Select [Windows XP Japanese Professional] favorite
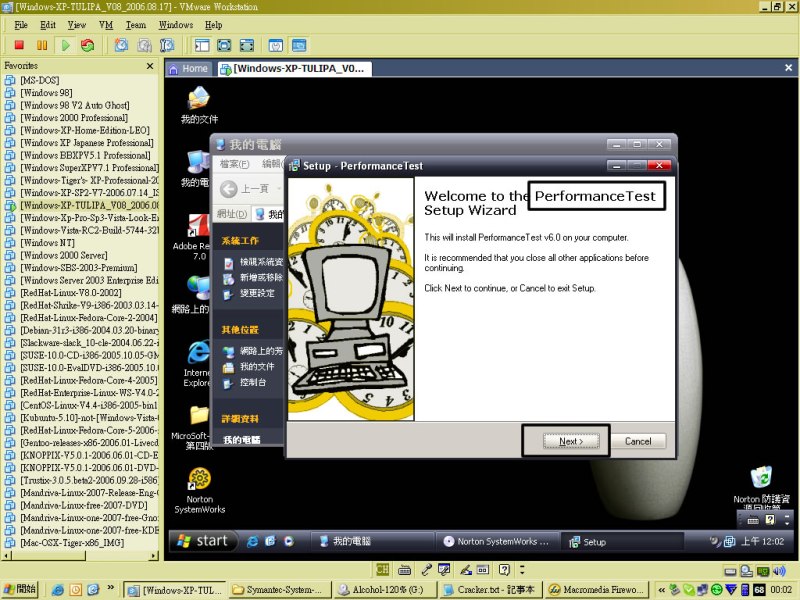 pos(86,143)
